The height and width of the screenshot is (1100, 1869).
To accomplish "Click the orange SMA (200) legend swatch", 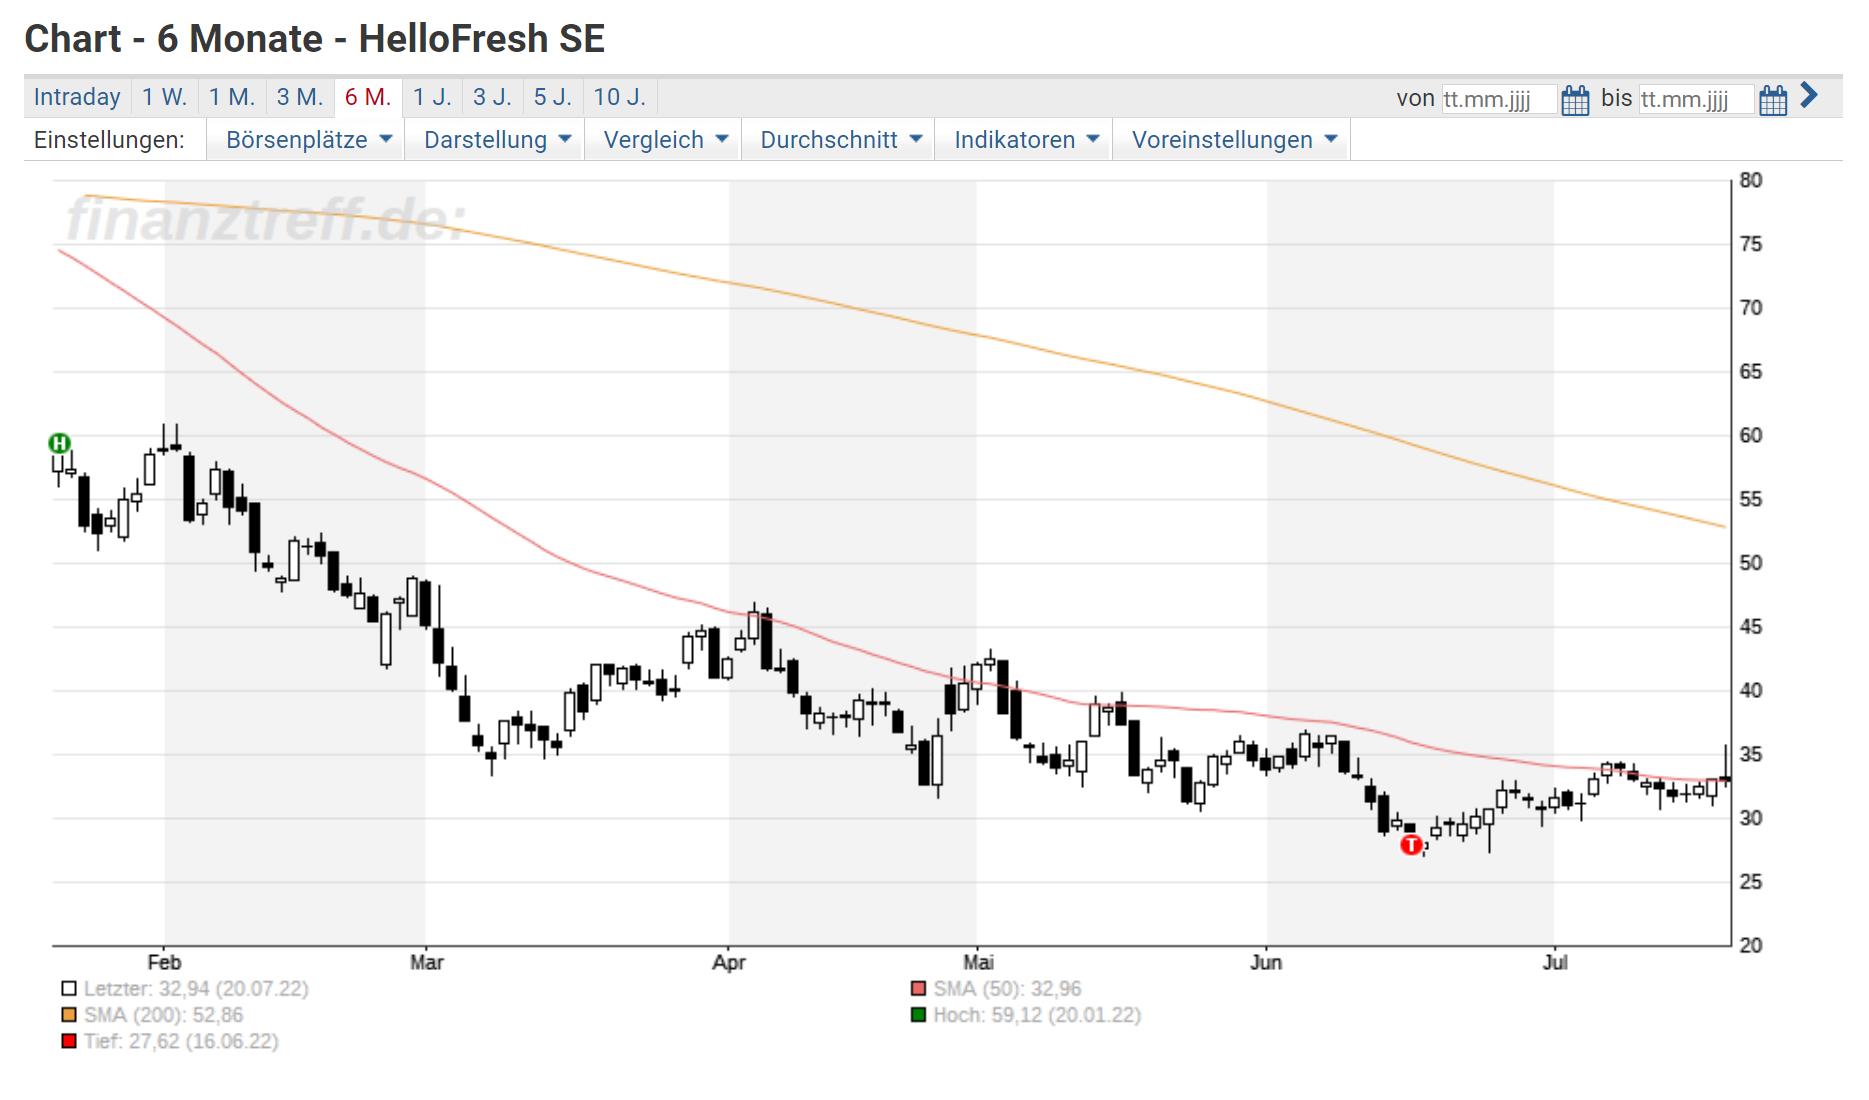I will pos(69,1015).
